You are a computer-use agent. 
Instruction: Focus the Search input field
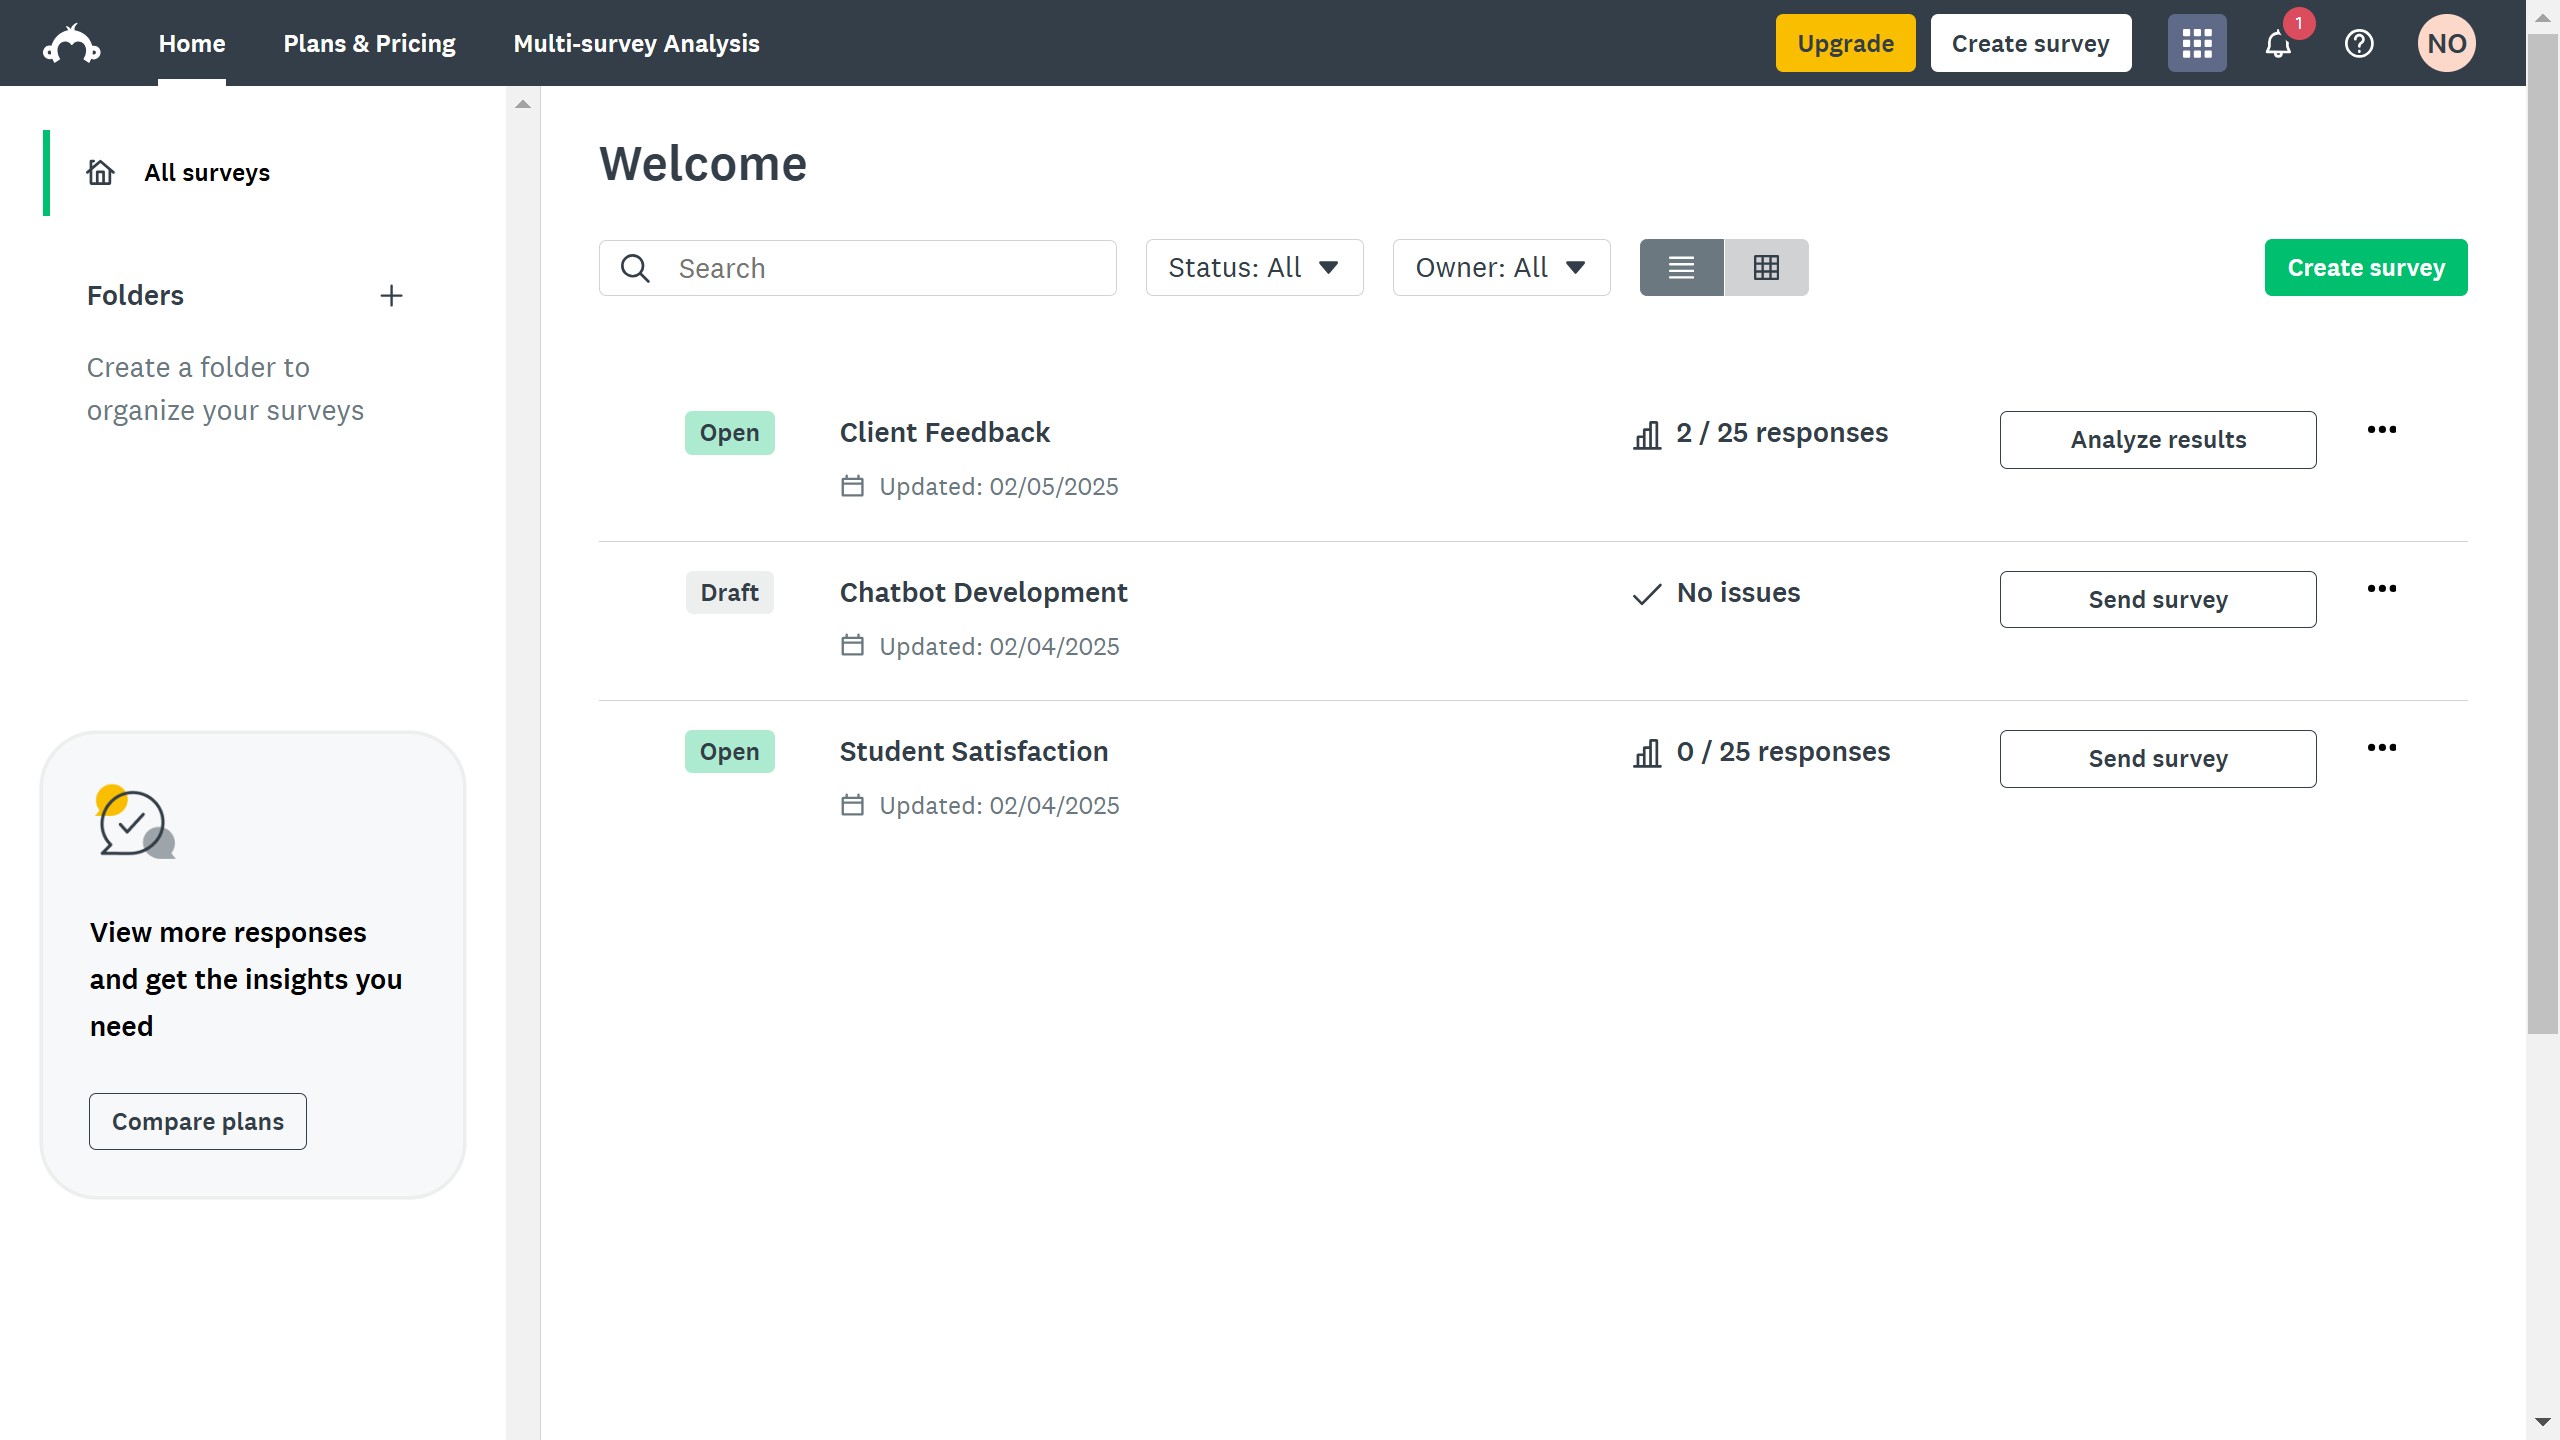coord(858,268)
